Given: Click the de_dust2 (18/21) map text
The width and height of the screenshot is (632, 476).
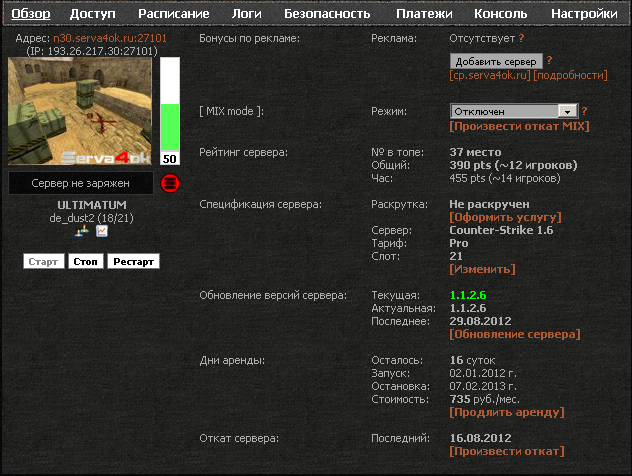Looking at the screenshot, I should 91,218.
